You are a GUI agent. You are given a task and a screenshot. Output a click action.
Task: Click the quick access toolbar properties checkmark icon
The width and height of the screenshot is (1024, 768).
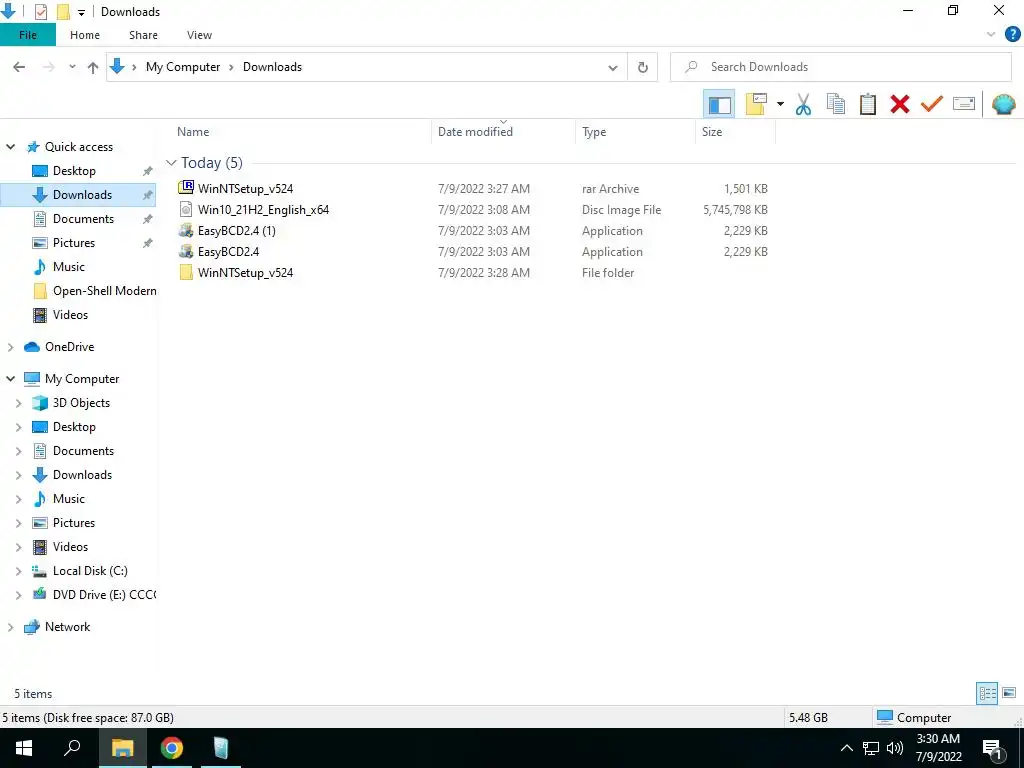click(40, 12)
